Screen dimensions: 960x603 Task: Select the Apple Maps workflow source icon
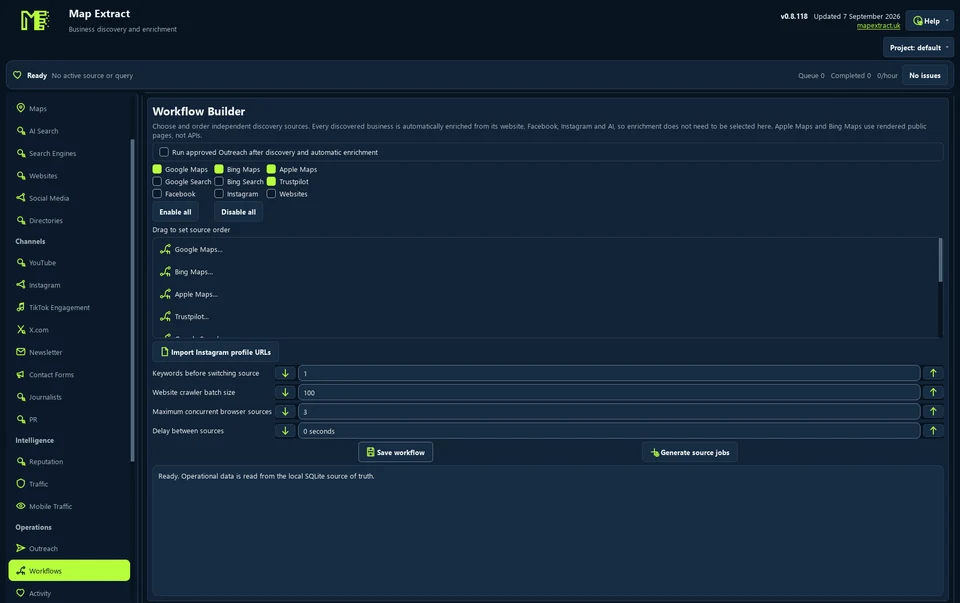click(x=165, y=294)
